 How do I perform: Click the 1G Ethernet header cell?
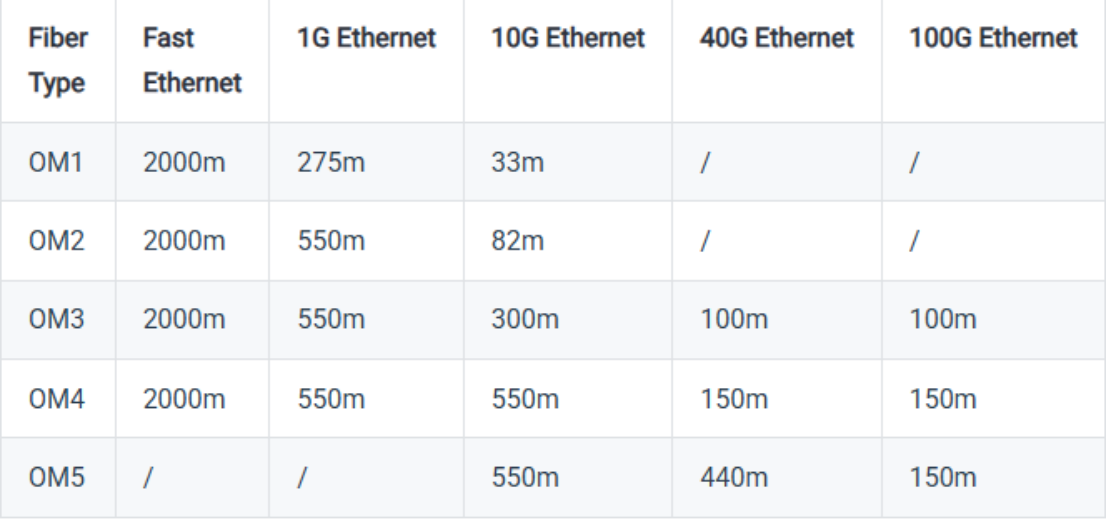tap(366, 37)
